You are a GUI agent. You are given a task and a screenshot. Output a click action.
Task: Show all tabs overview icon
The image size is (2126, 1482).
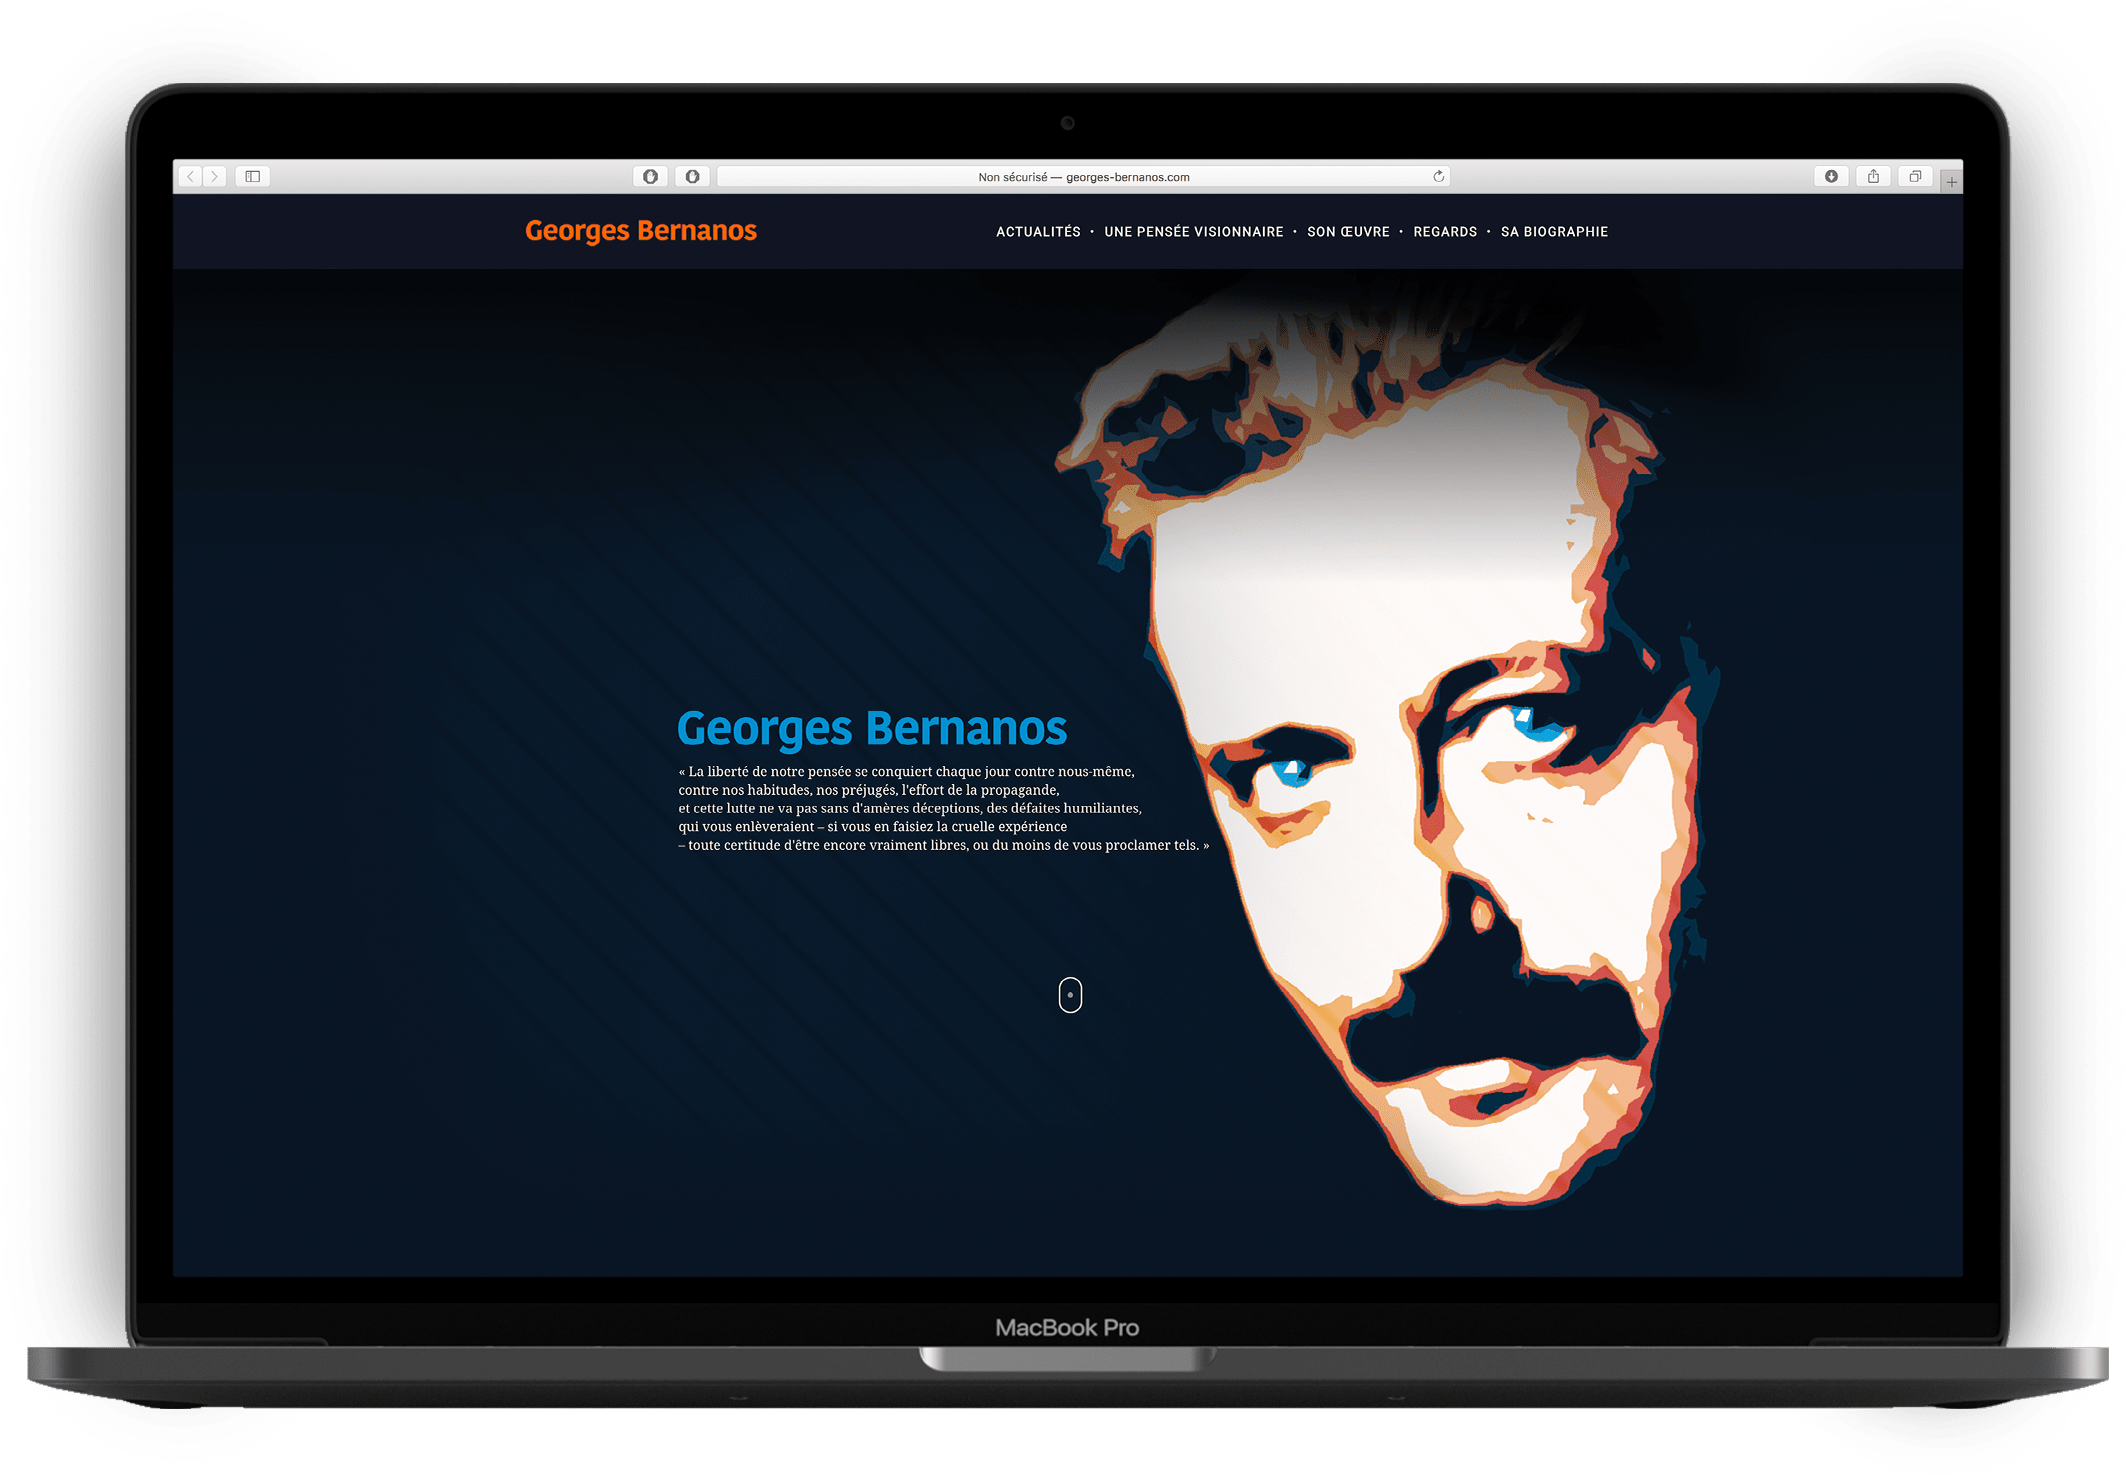coord(1915,177)
